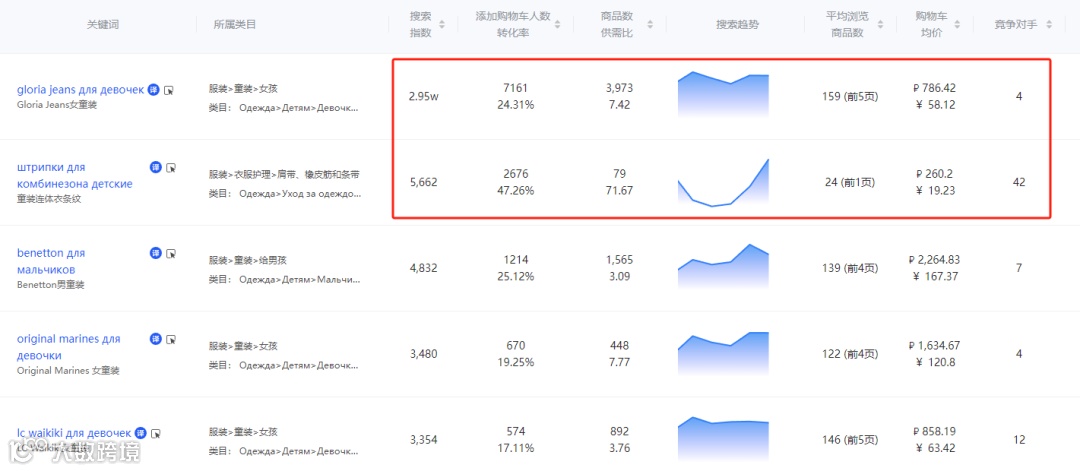Click conversion rate 24.31%
Image resolution: width=1080 pixels, height=471 pixels.
click(515, 105)
